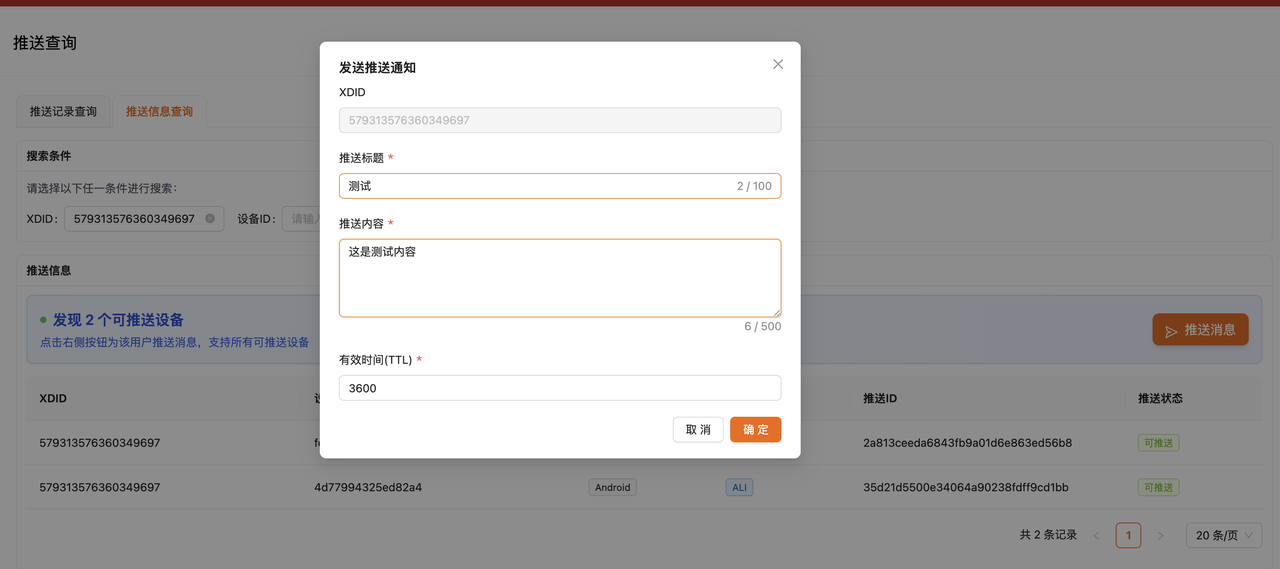Click the 推送消息 send button
The image size is (1280, 569).
point(1200,330)
